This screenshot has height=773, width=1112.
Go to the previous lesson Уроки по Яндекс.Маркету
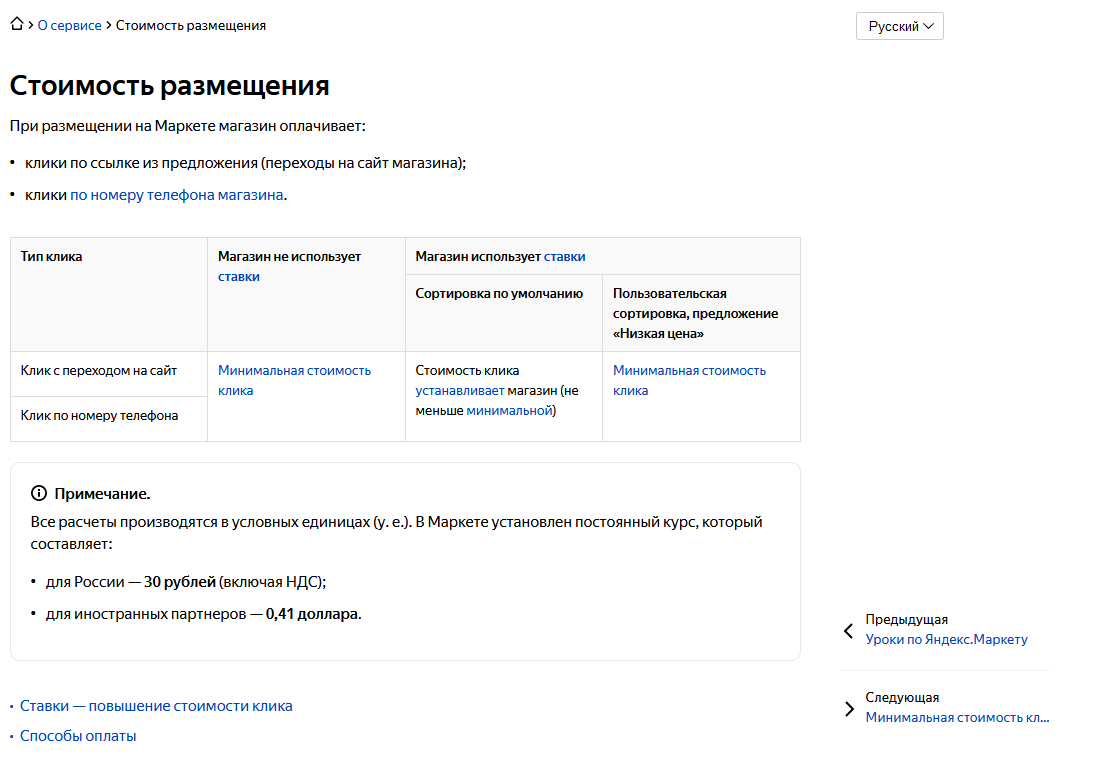click(946, 639)
